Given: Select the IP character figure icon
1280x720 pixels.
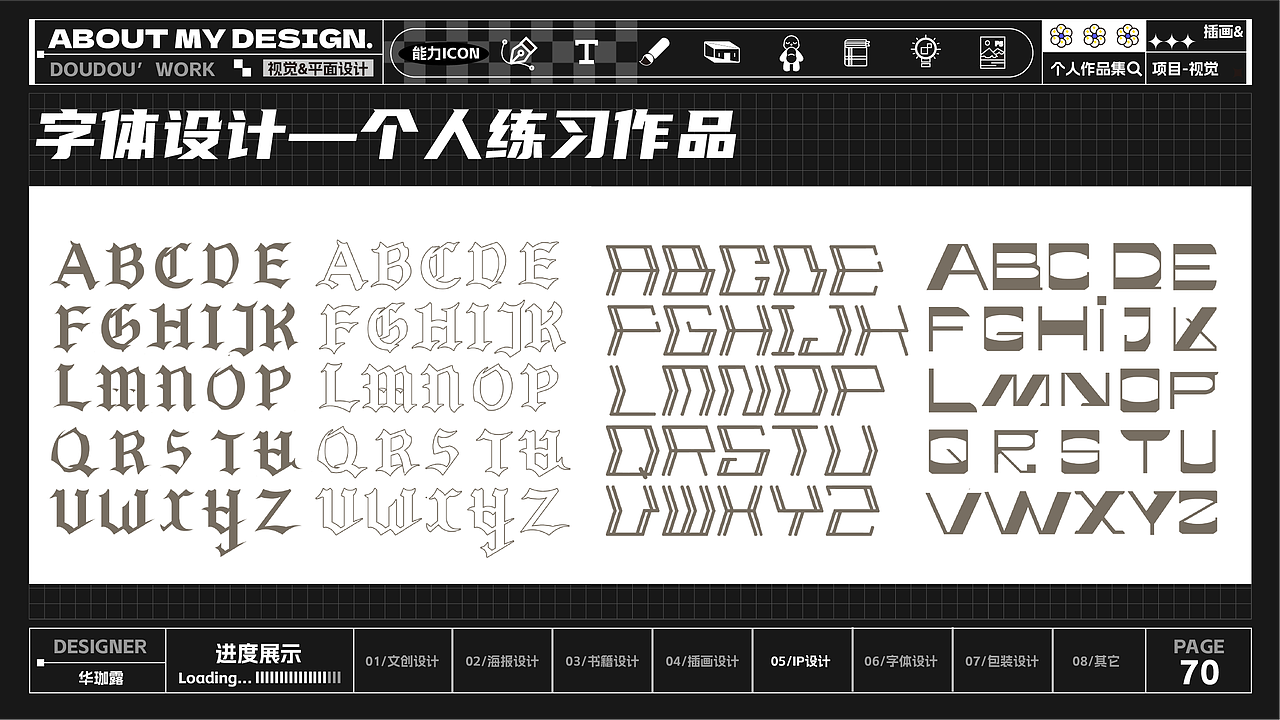Looking at the screenshot, I should coord(790,52).
